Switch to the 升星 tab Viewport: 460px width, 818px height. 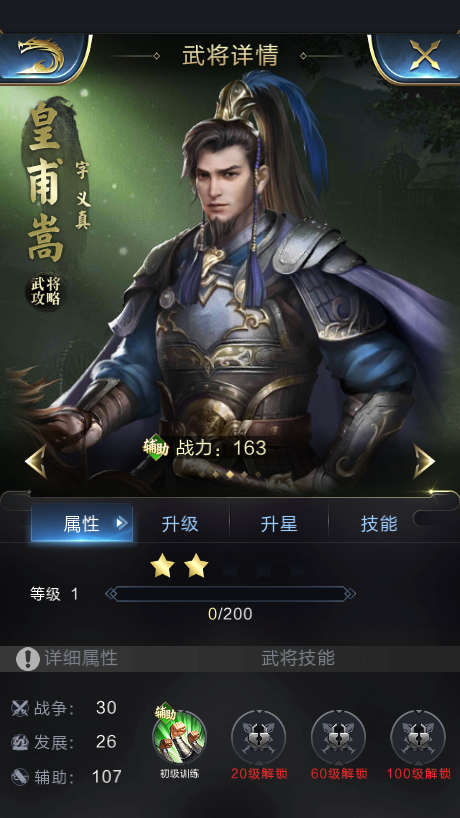click(x=279, y=524)
